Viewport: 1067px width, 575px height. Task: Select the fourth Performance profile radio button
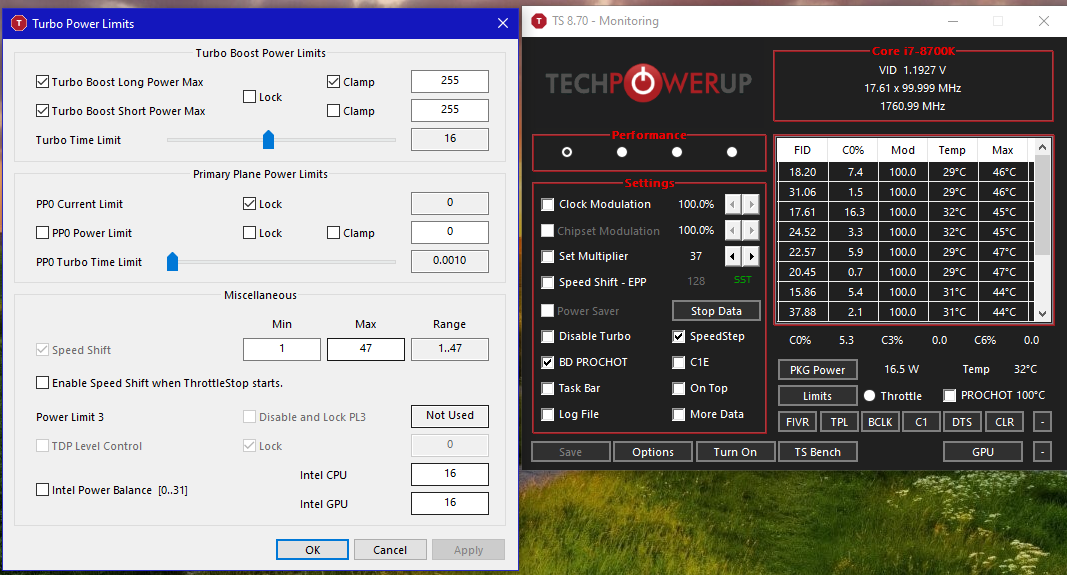[732, 152]
